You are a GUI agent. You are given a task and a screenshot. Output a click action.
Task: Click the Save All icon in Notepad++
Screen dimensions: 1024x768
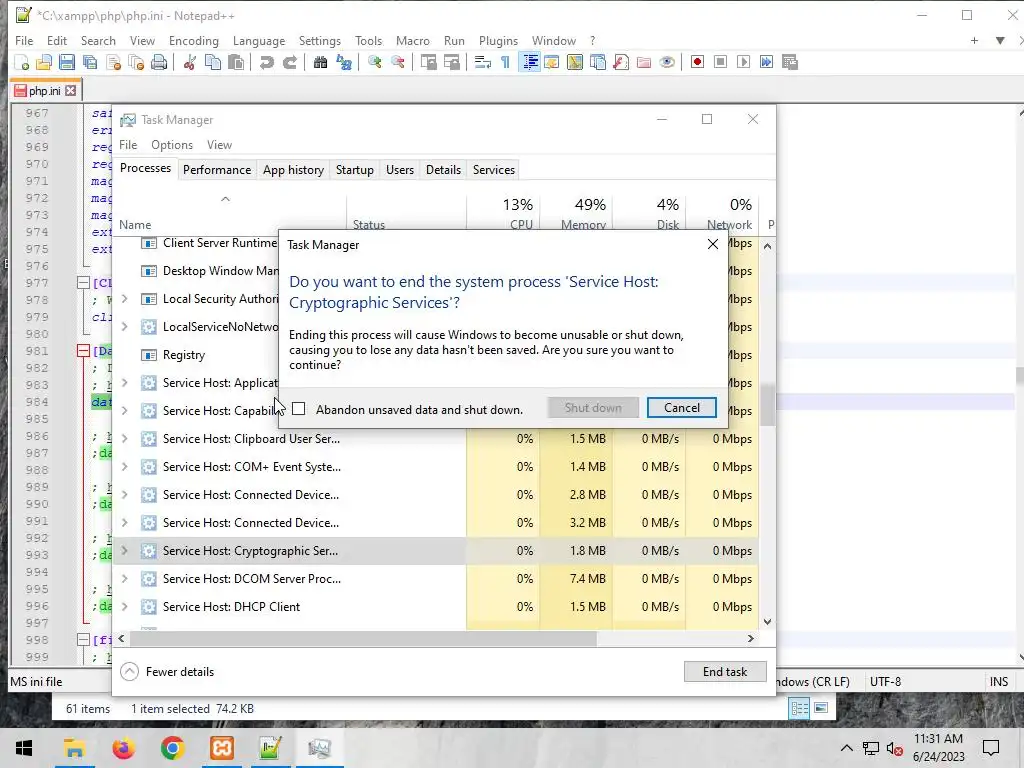tap(90, 62)
